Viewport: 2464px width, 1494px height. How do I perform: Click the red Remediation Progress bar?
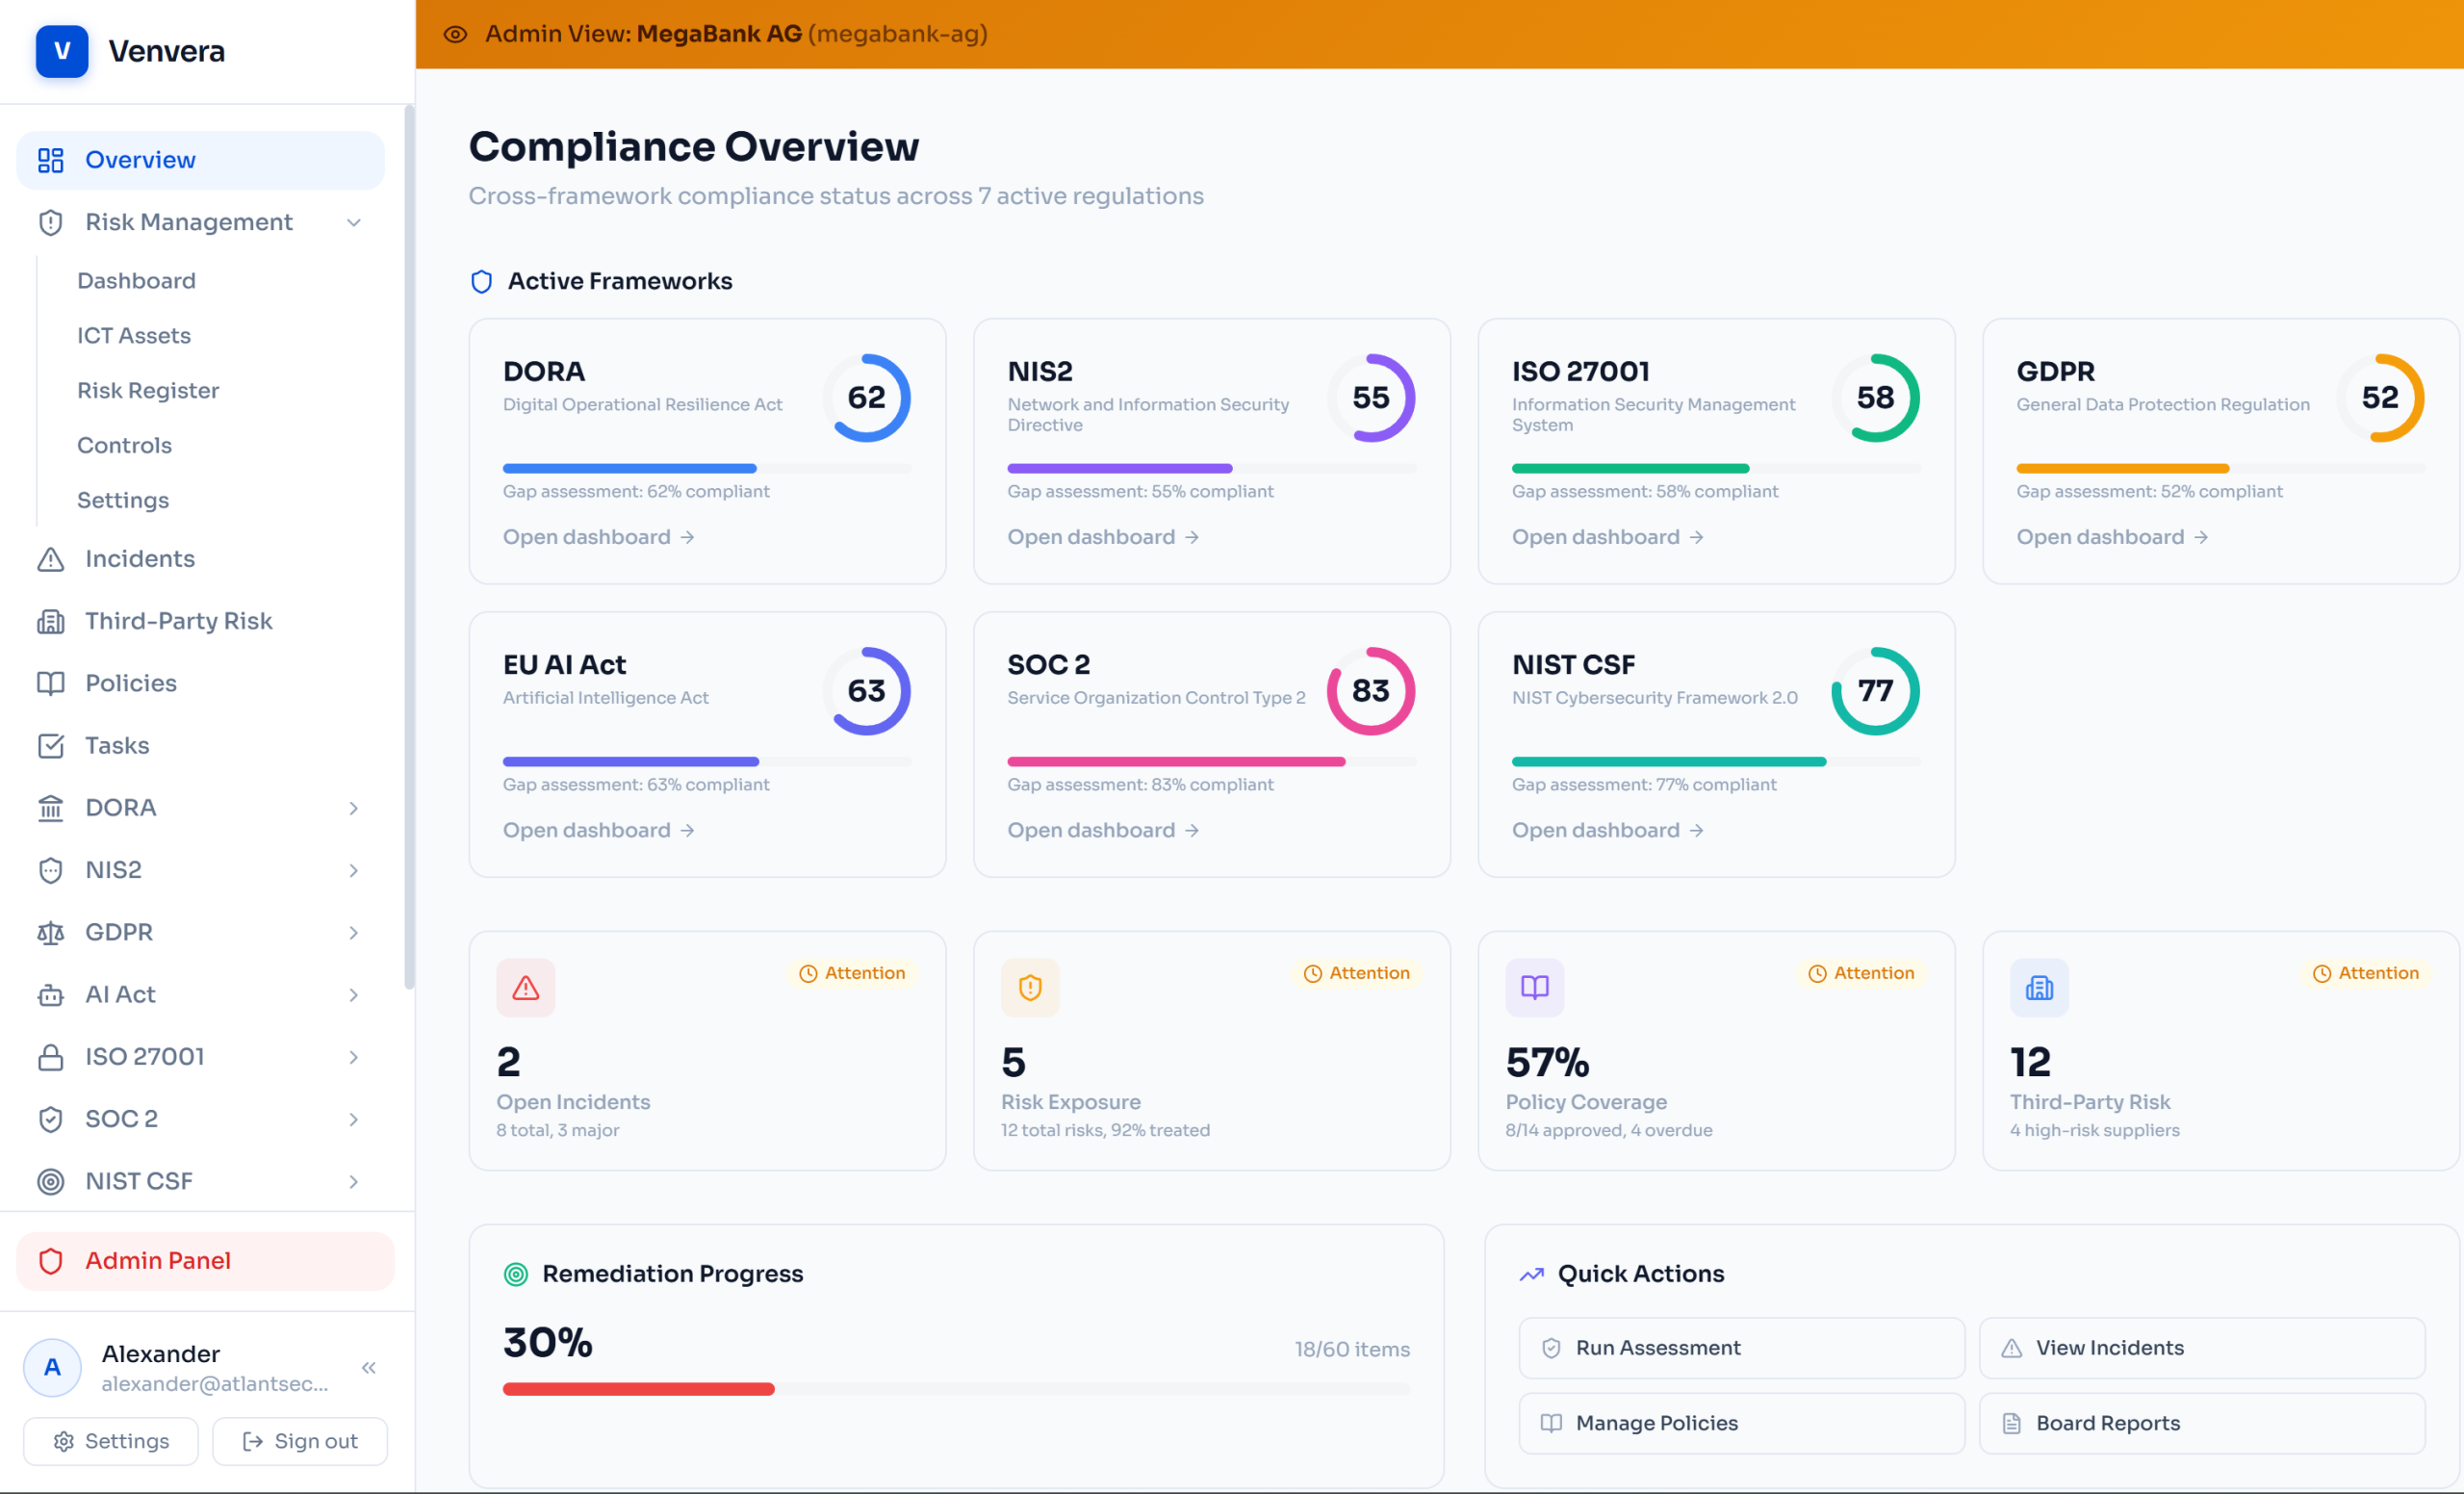[x=638, y=1389]
